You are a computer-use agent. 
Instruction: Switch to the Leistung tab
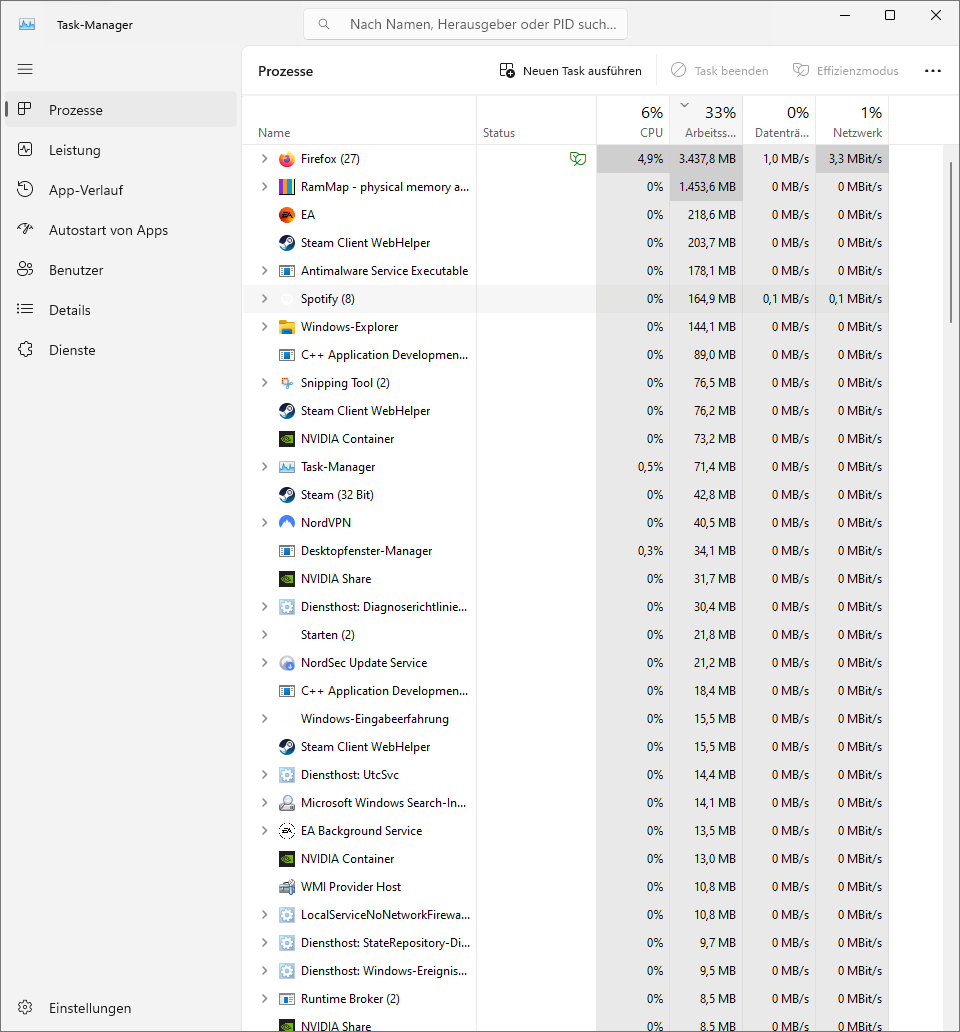tap(75, 150)
